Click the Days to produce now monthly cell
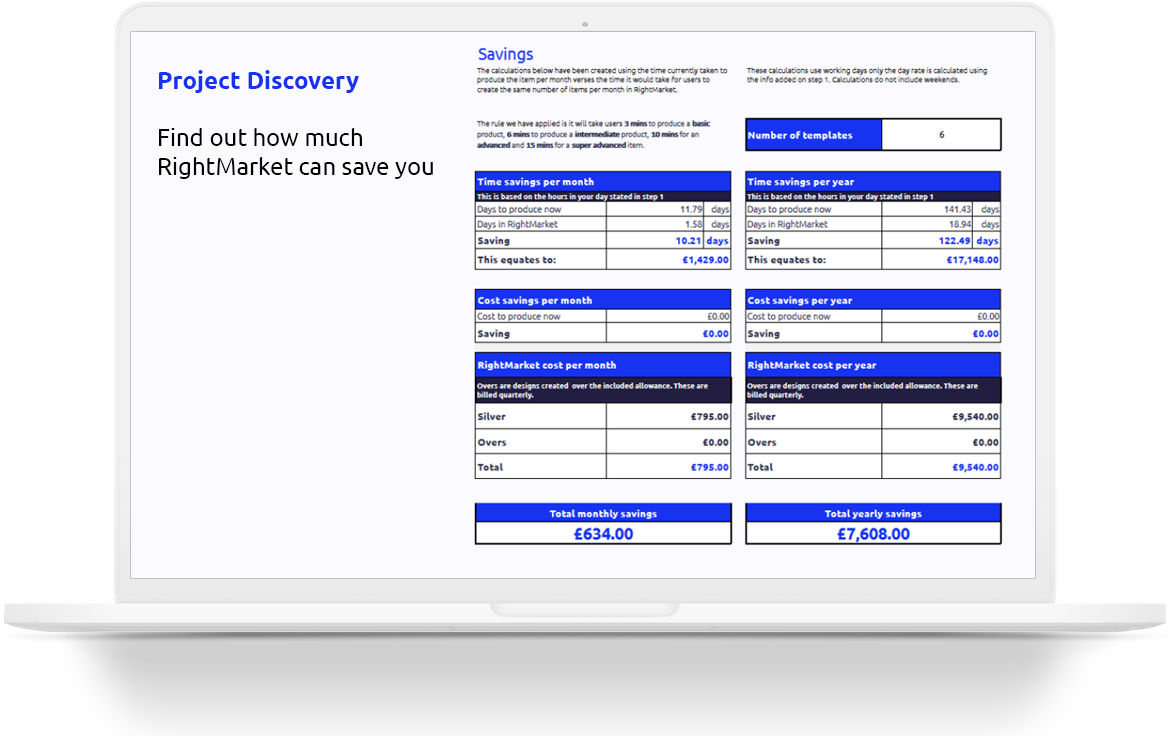 pyautogui.click(x=540, y=209)
